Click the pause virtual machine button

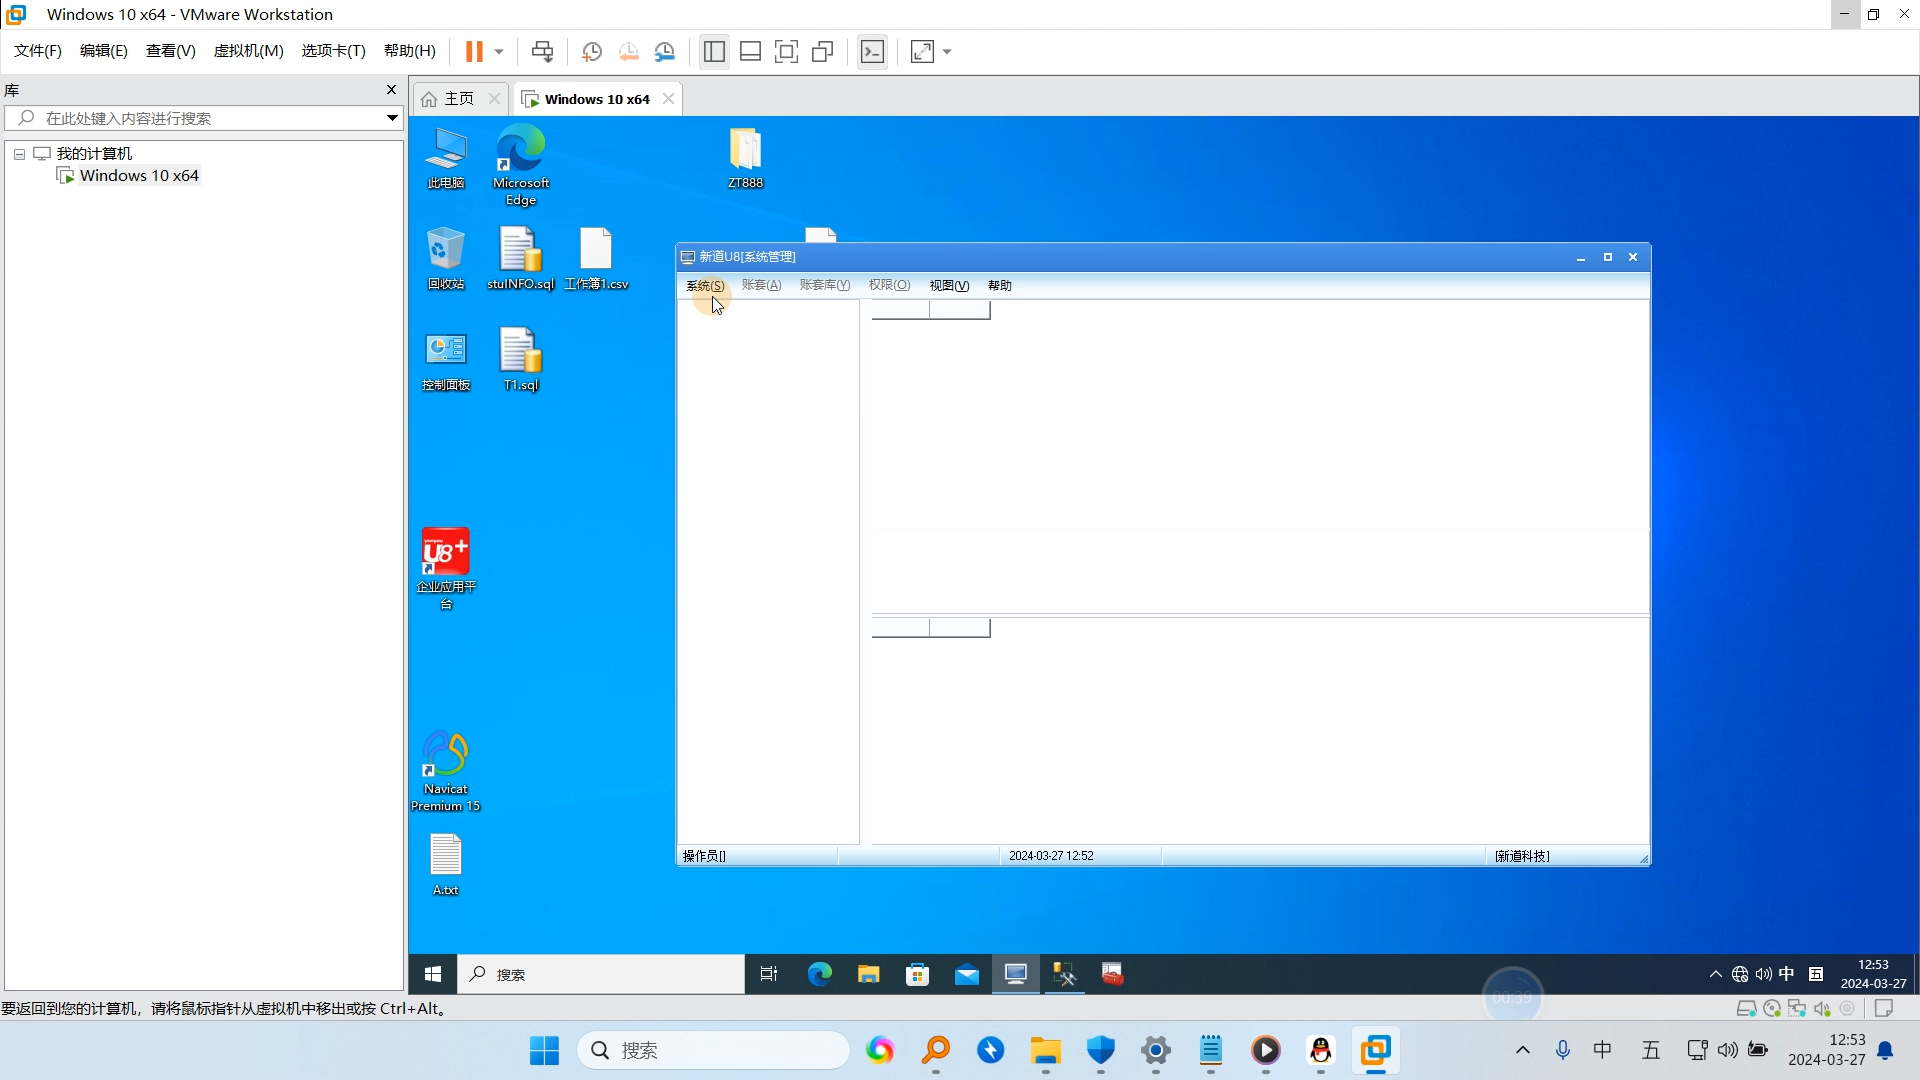pyautogui.click(x=474, y=51)
